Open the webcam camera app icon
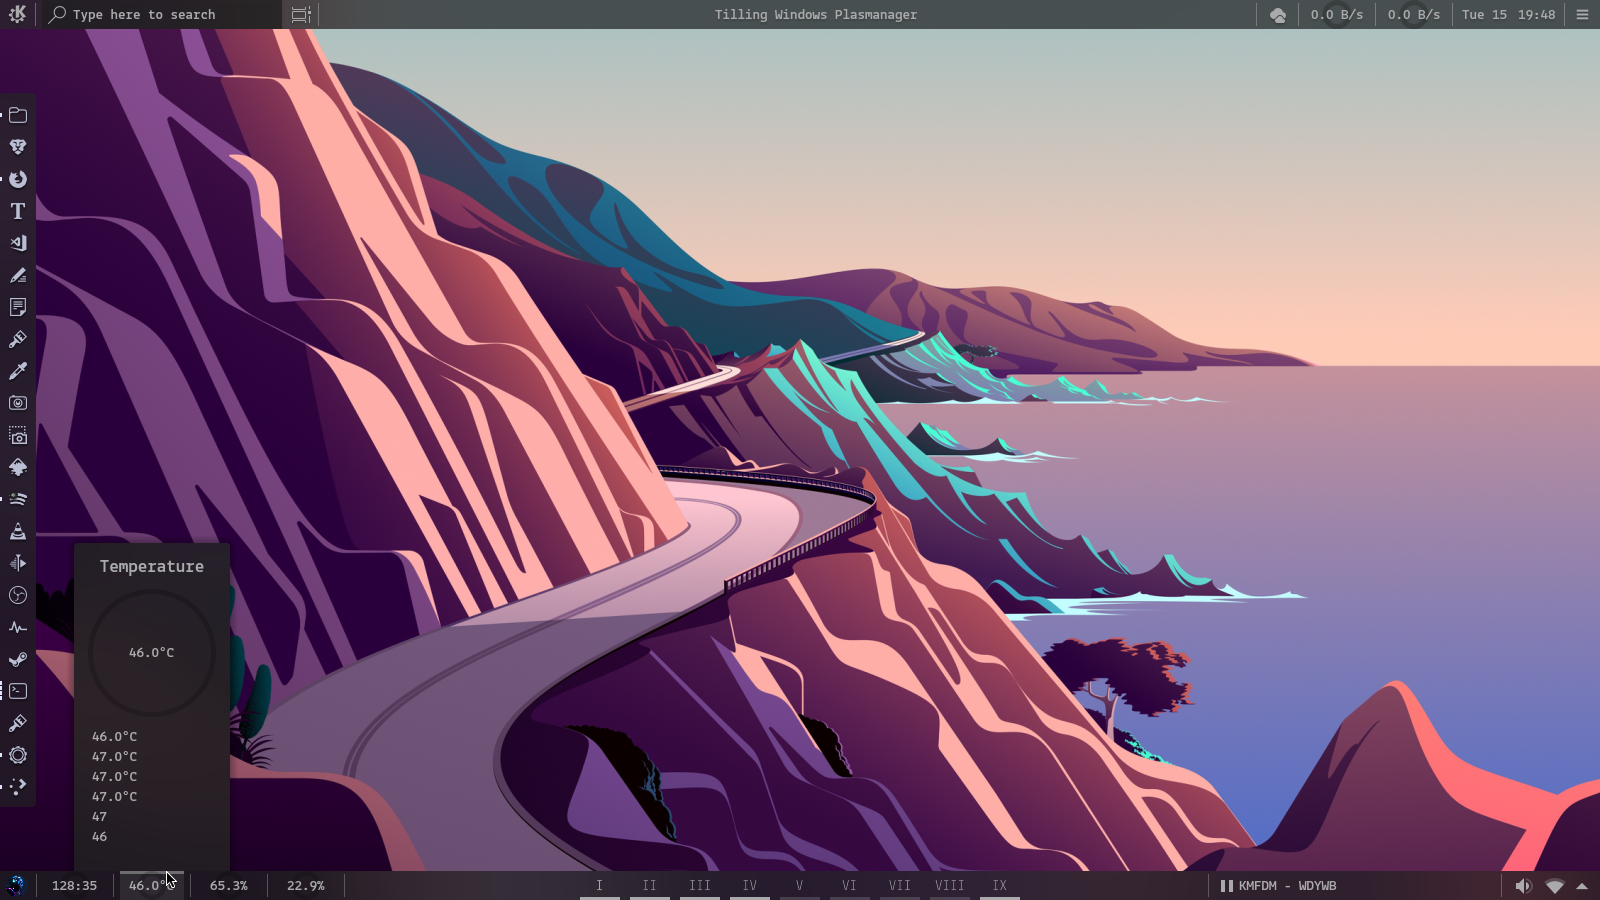 18,403
